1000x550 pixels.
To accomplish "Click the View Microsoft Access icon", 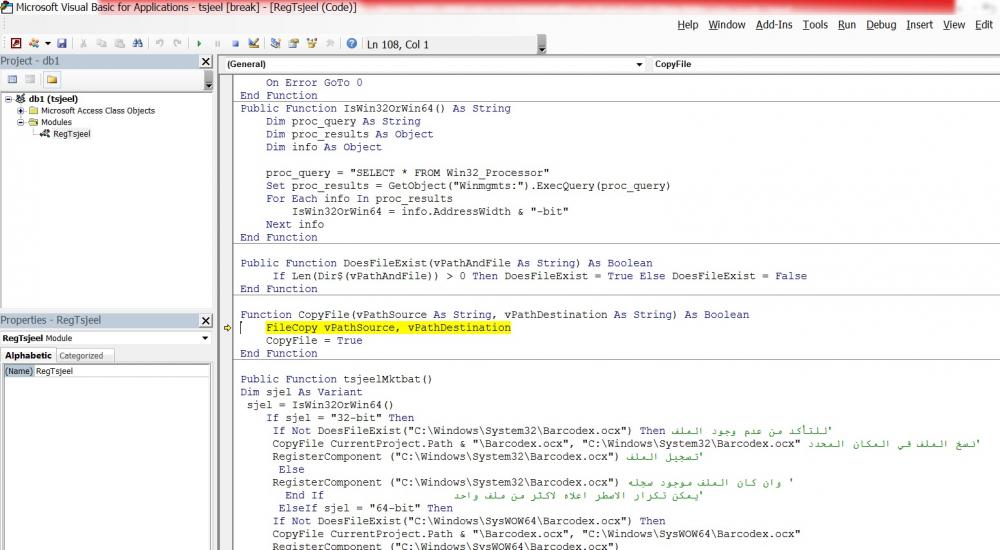I will point(15,44).
